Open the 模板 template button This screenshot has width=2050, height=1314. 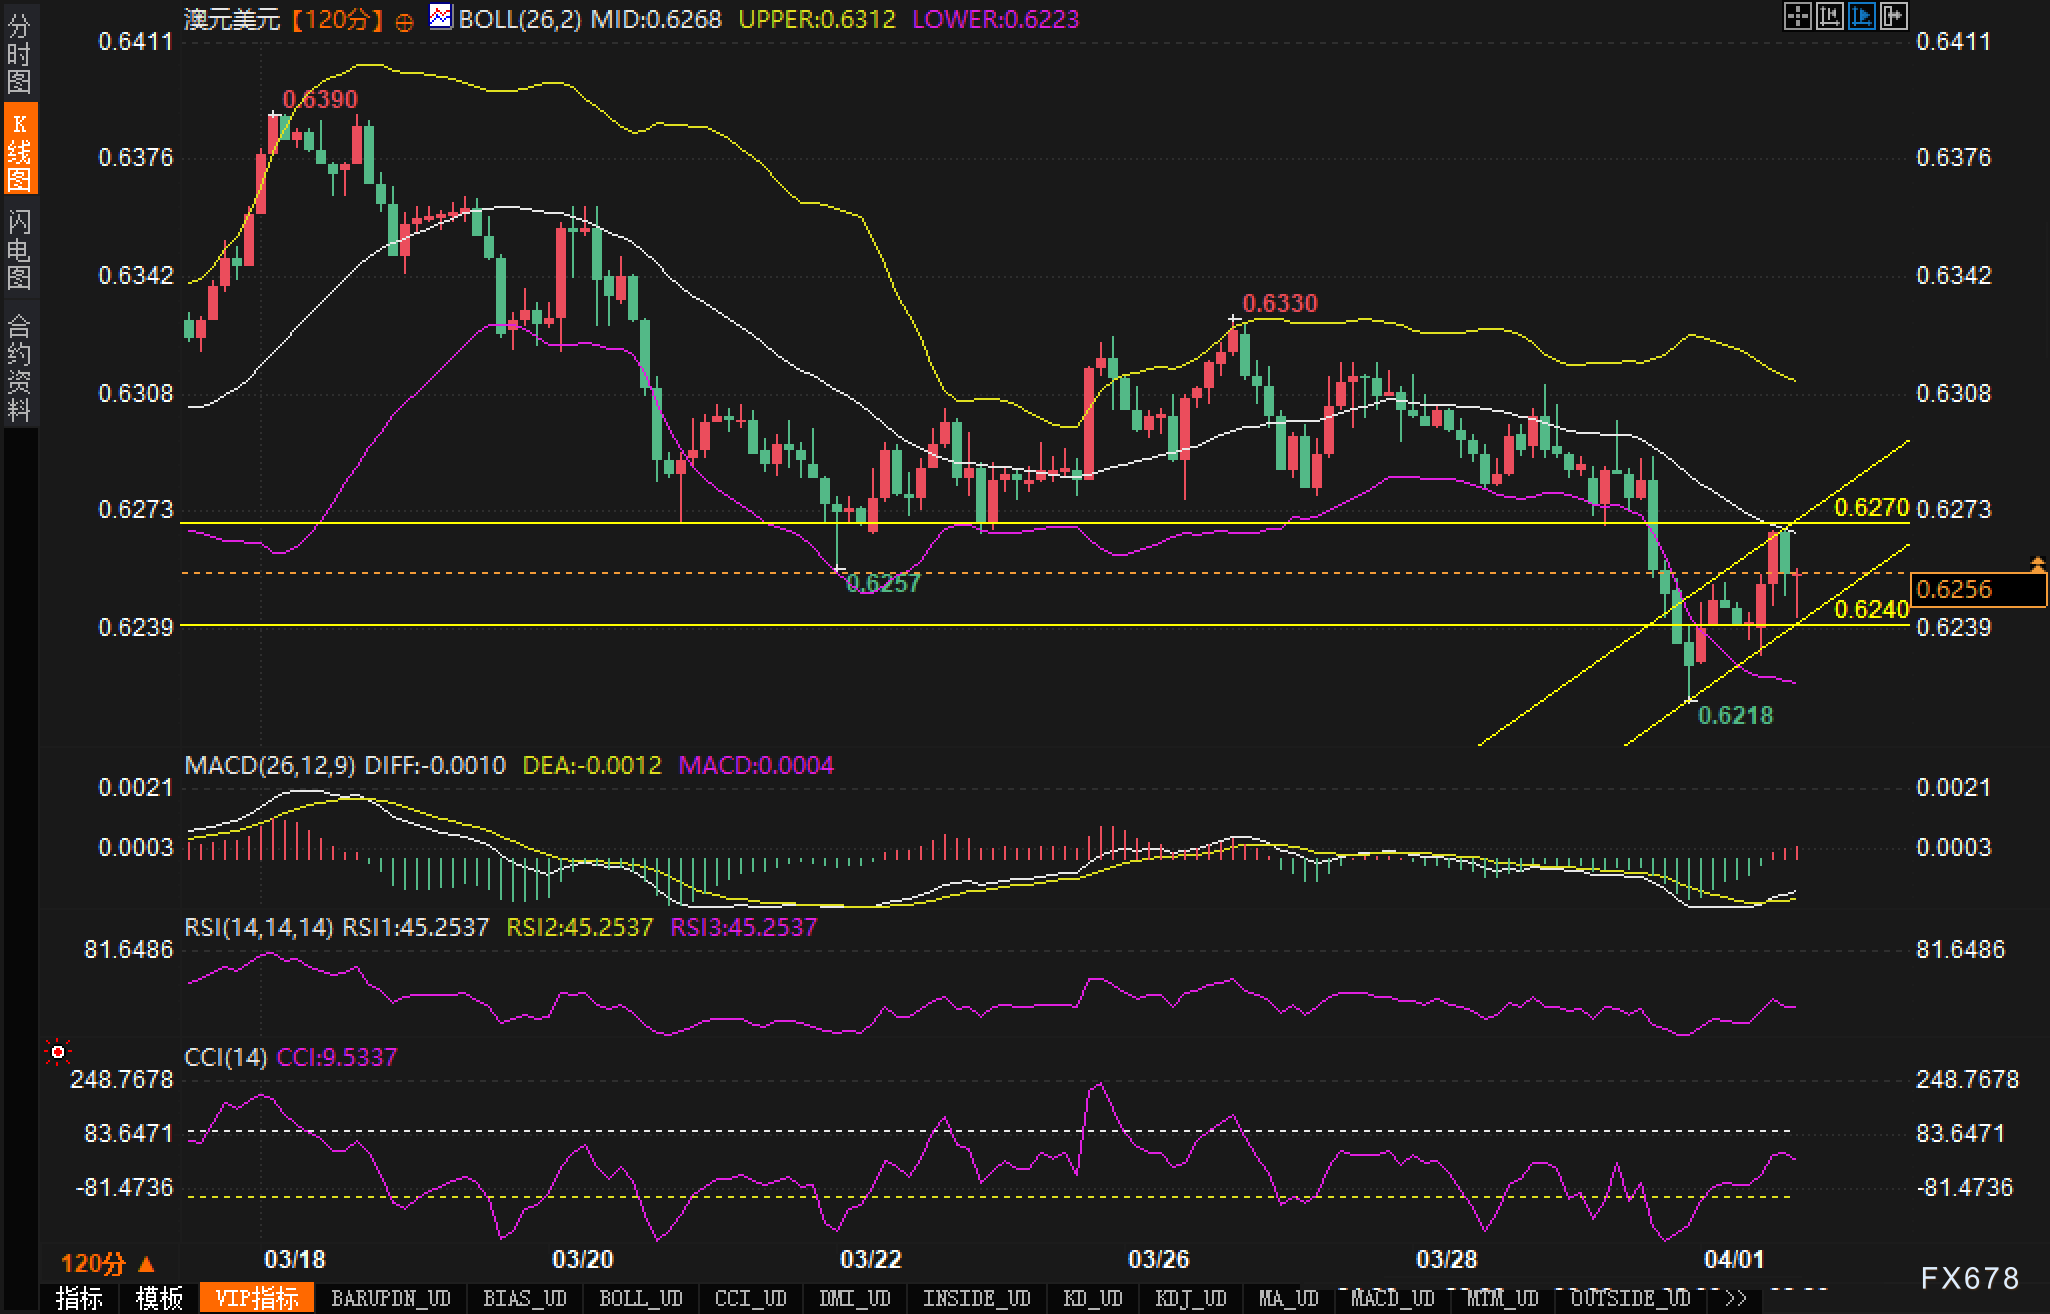click(159, 1298)
